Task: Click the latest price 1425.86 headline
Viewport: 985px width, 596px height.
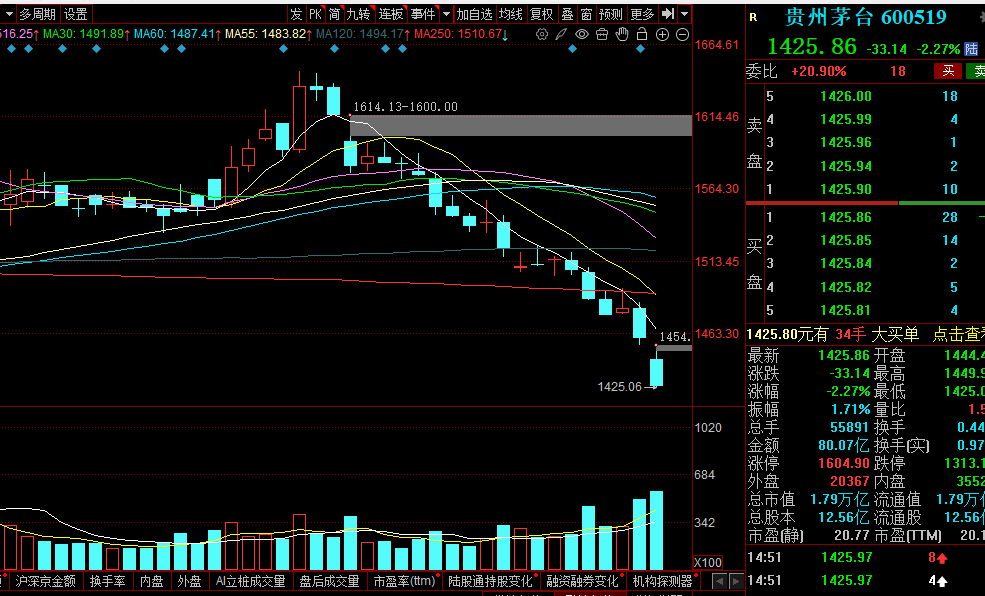Action: (812, 46)
